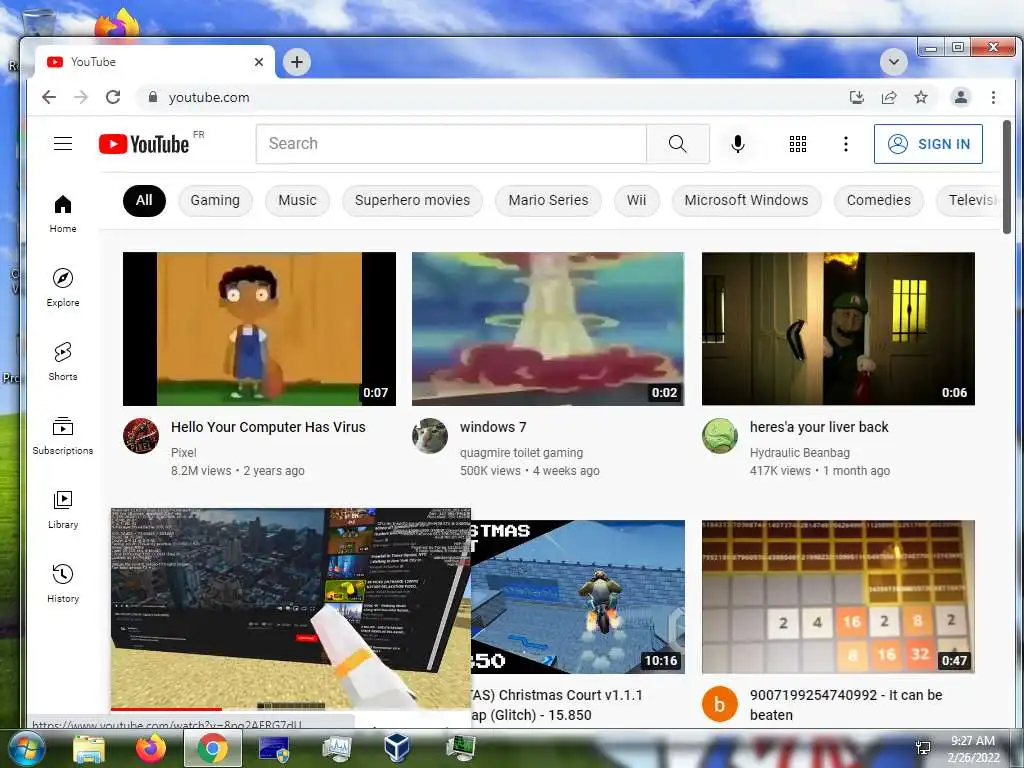The width and height of the screenshot is (1024, 768).
Task: Open the YouTube hamburger guide menu
Action: [63, 144]
